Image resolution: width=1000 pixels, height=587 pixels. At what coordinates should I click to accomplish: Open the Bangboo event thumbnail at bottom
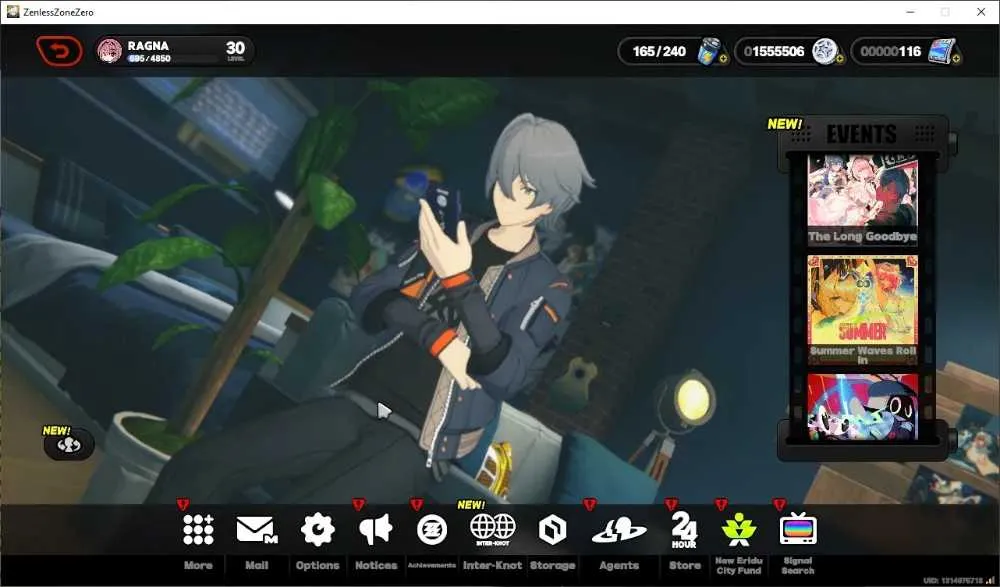[862, 406]
